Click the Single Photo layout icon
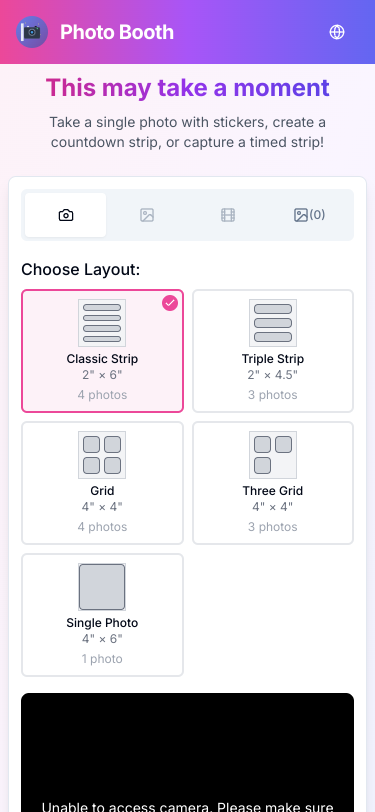Image resolution: width=375 pixels, height=812 pixels. coord(102,587)
